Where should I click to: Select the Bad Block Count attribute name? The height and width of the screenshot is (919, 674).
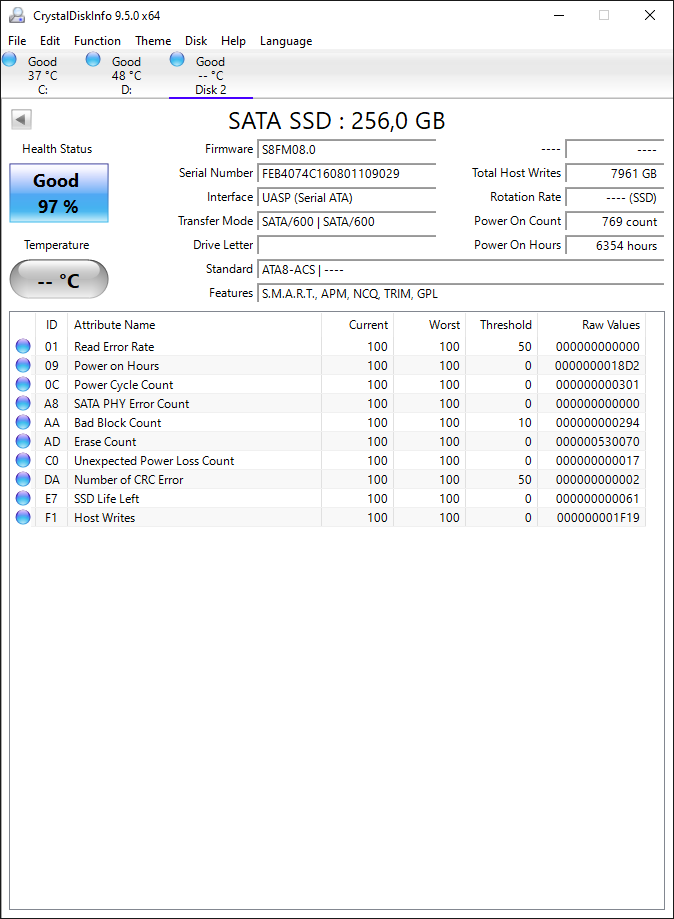(x=117, y=423)
